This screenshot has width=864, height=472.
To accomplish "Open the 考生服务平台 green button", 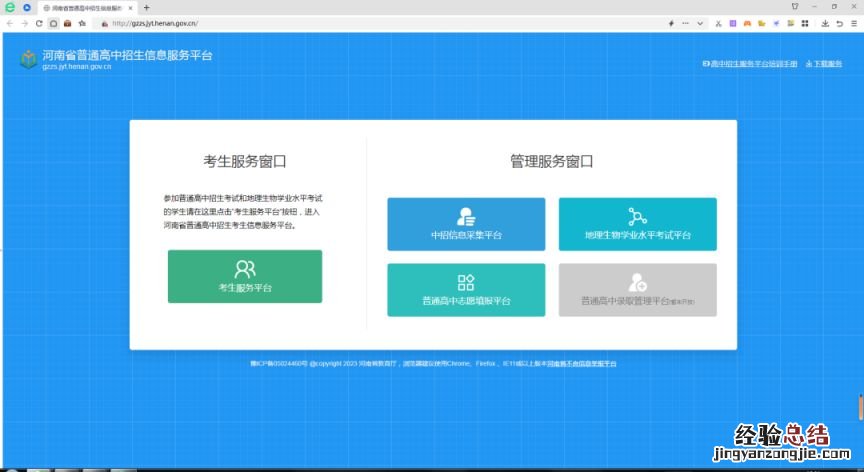I will pyautogui.click(x=245, y=276).
